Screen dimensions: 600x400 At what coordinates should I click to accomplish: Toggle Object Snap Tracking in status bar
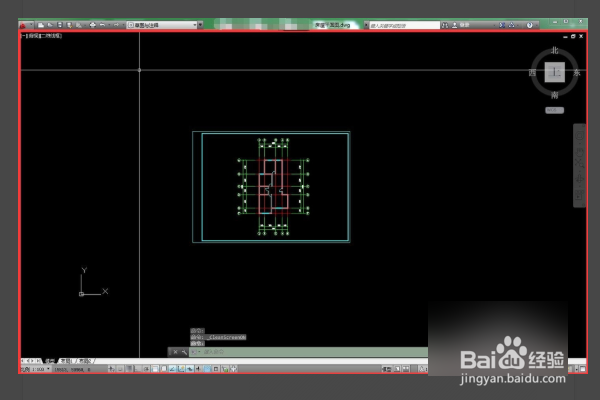tap(173, 369)
